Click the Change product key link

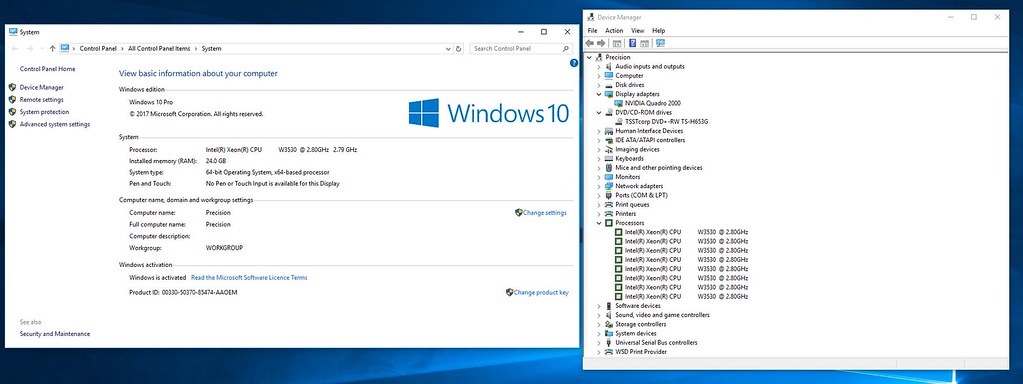click(541, 293)
